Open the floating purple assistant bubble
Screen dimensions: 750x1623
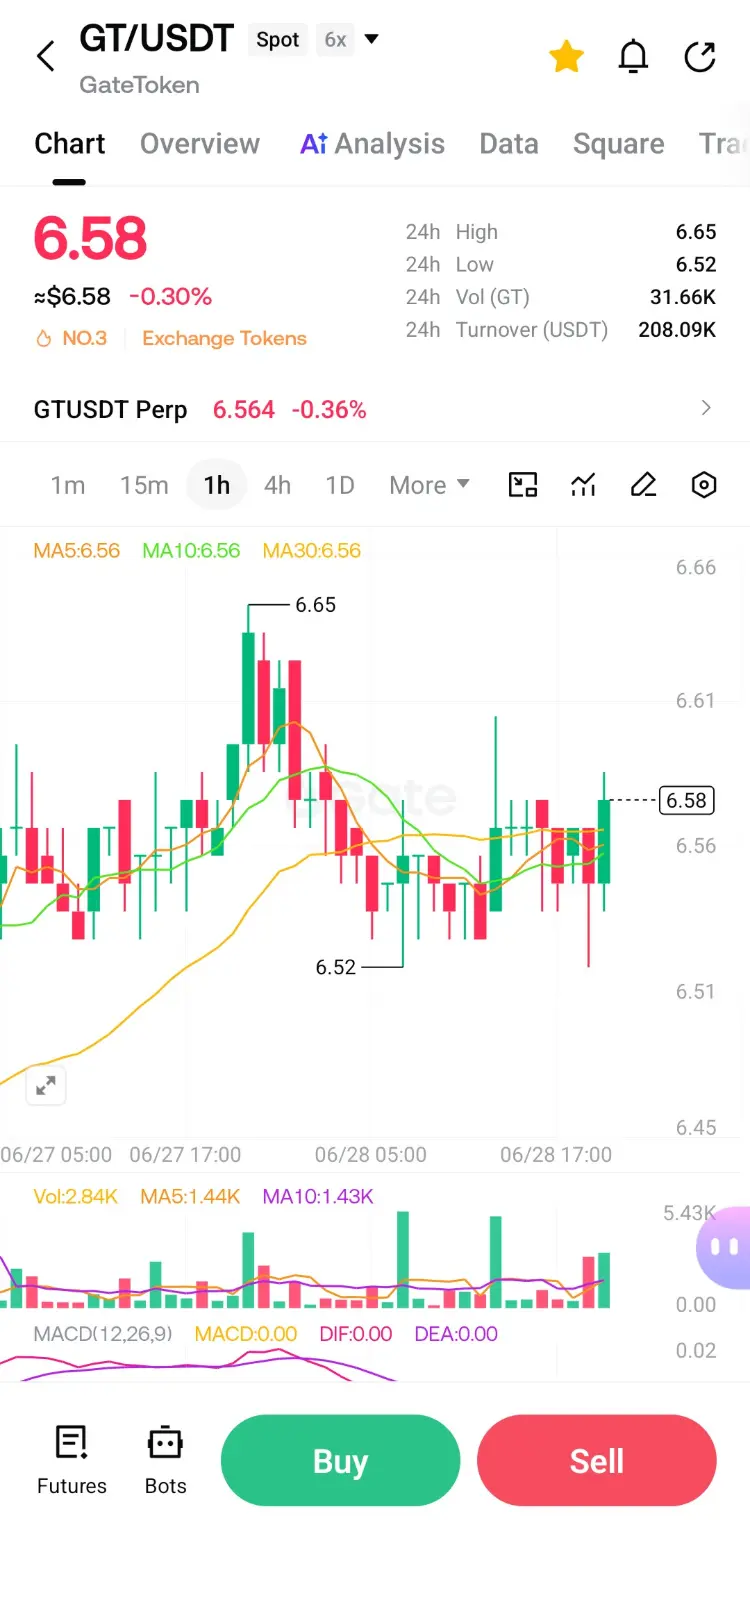(x=723, y=1247)
